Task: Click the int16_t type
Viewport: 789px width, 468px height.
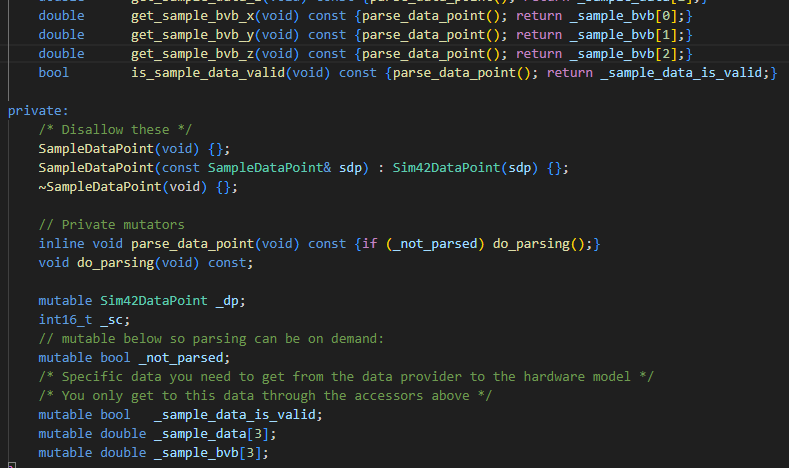Action: coord(65,320)
